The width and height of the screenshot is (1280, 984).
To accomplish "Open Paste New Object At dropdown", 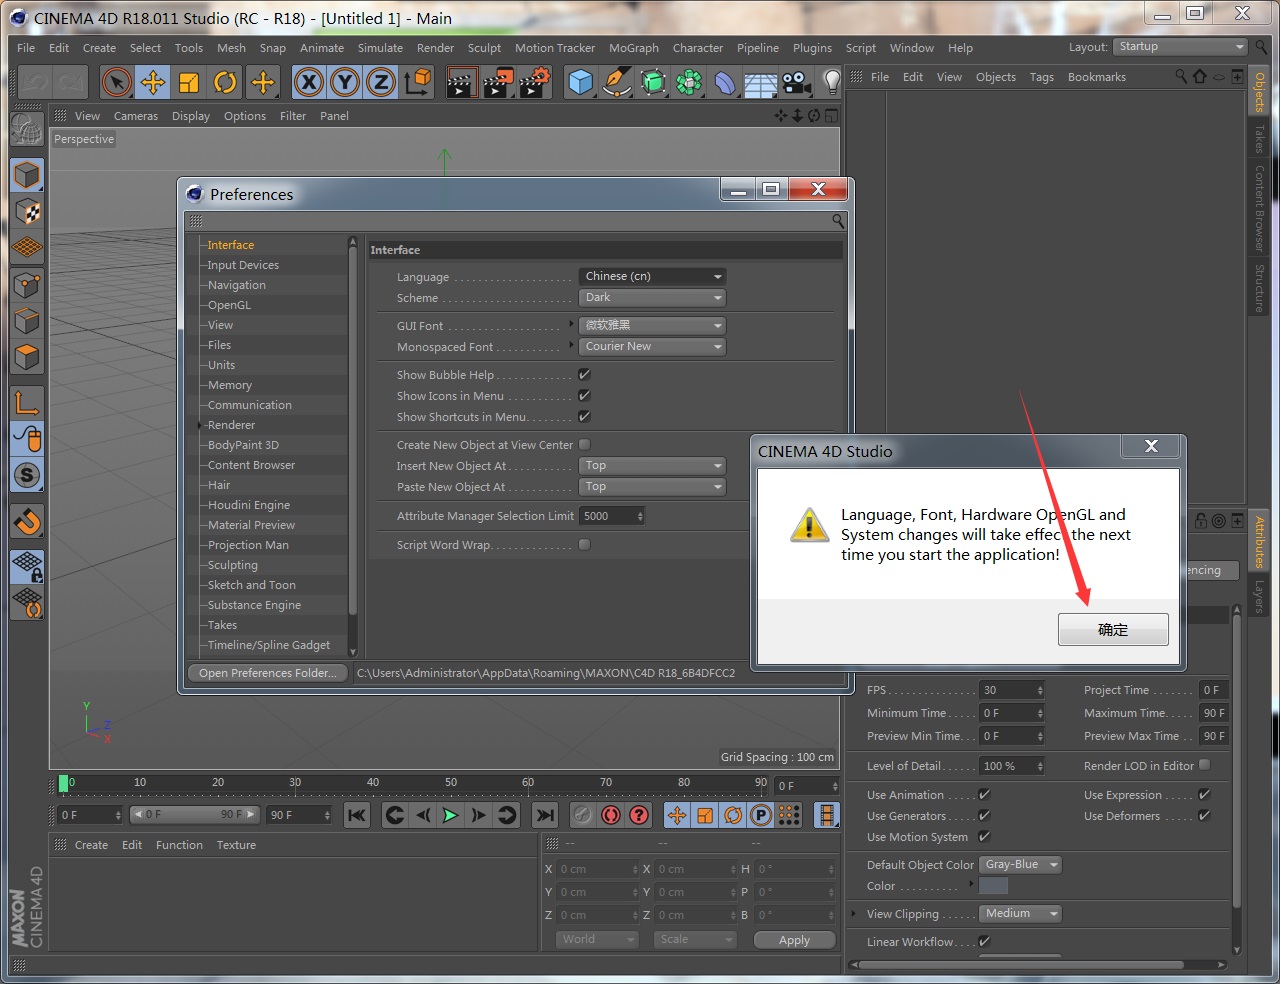I will click(x=652, y=486).
